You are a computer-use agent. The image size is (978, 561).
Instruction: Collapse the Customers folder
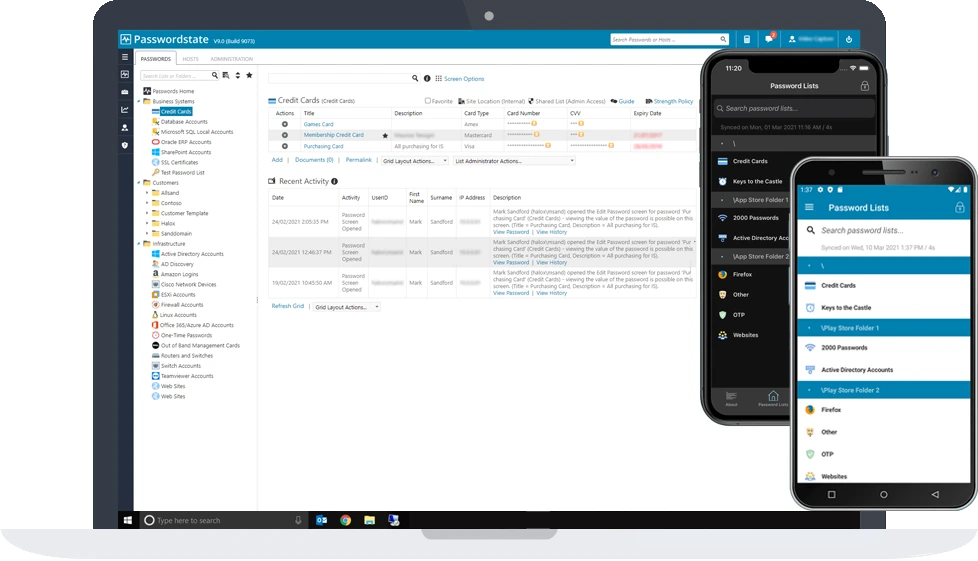coord(138,183)
